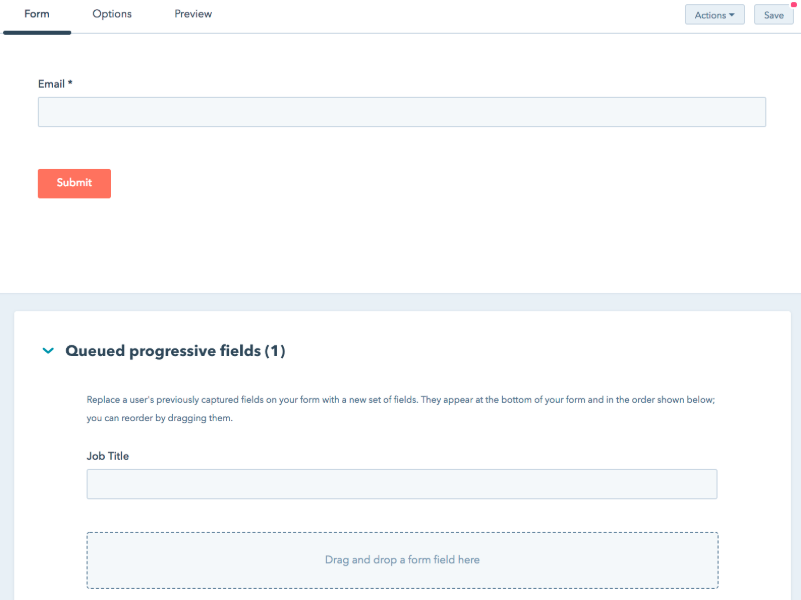
Task: Click the Submit button
Action: tap(74, 183)
